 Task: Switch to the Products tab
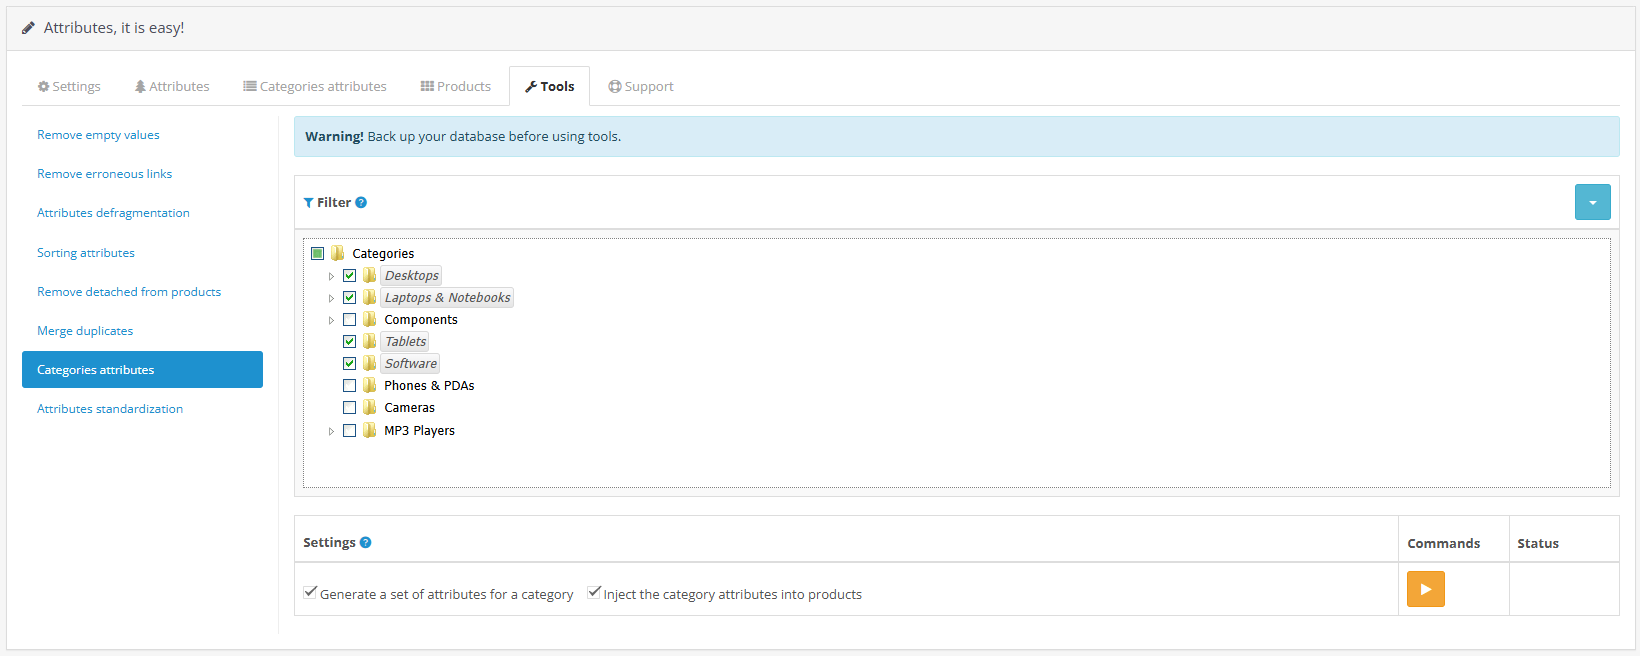click(456, 86)
